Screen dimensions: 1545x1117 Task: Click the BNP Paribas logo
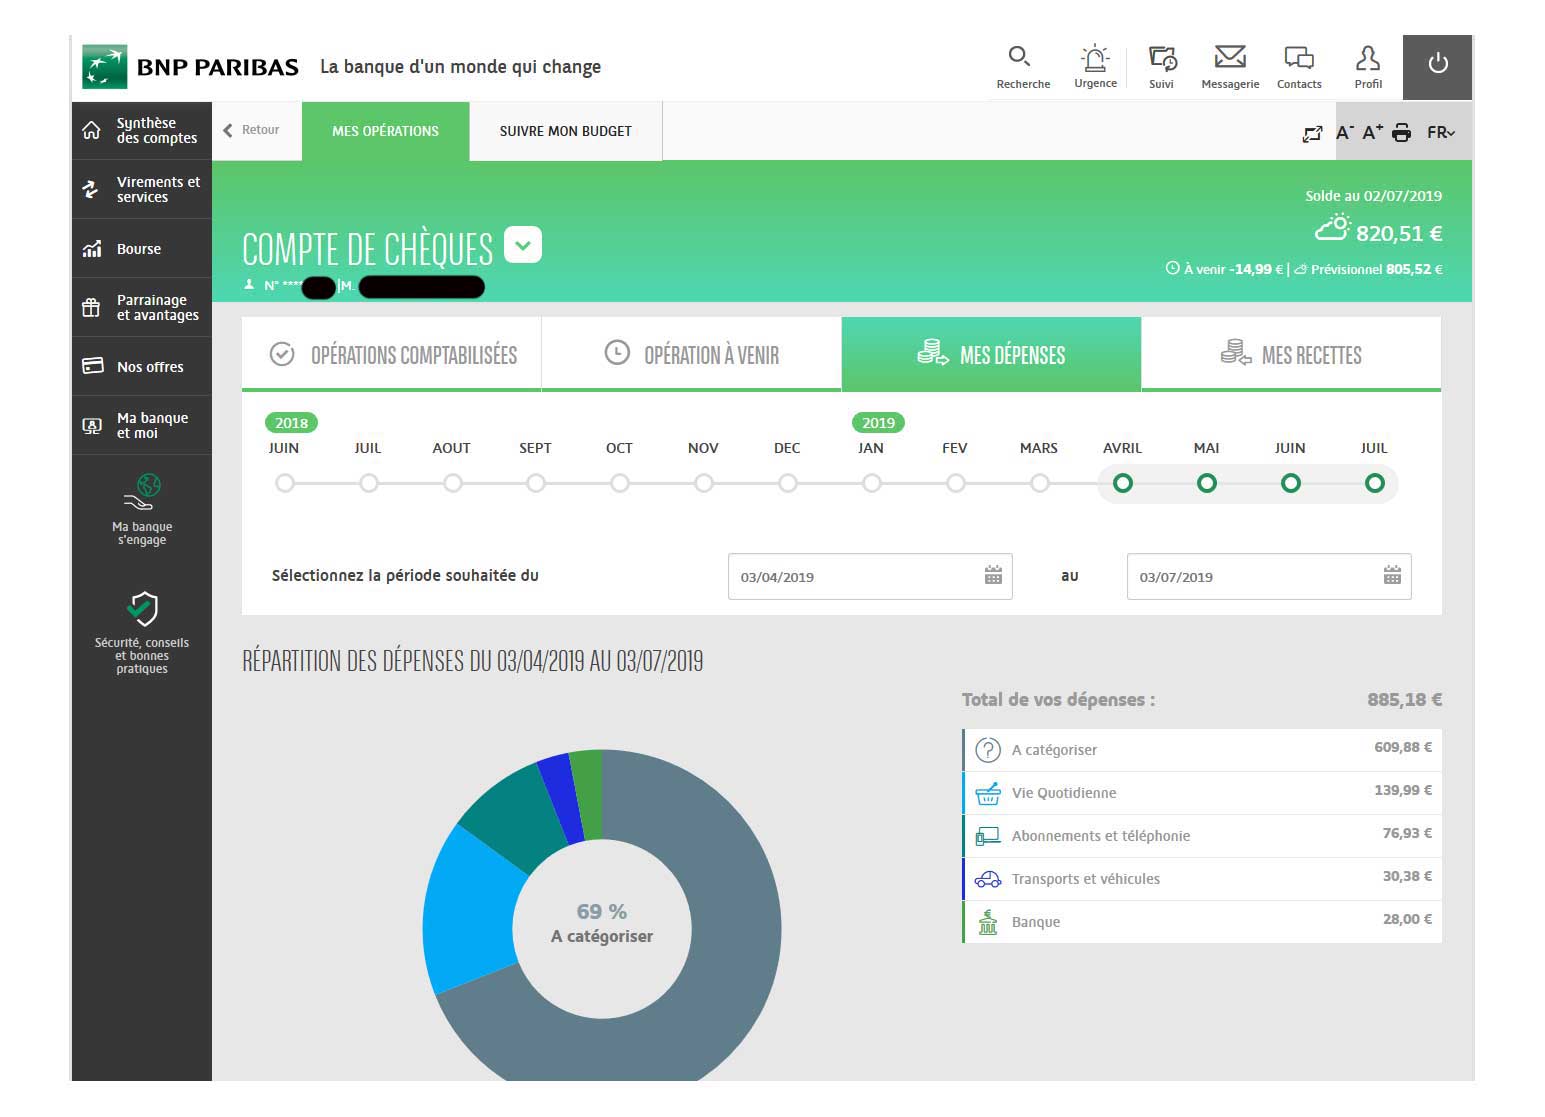(x=190, y=67)
